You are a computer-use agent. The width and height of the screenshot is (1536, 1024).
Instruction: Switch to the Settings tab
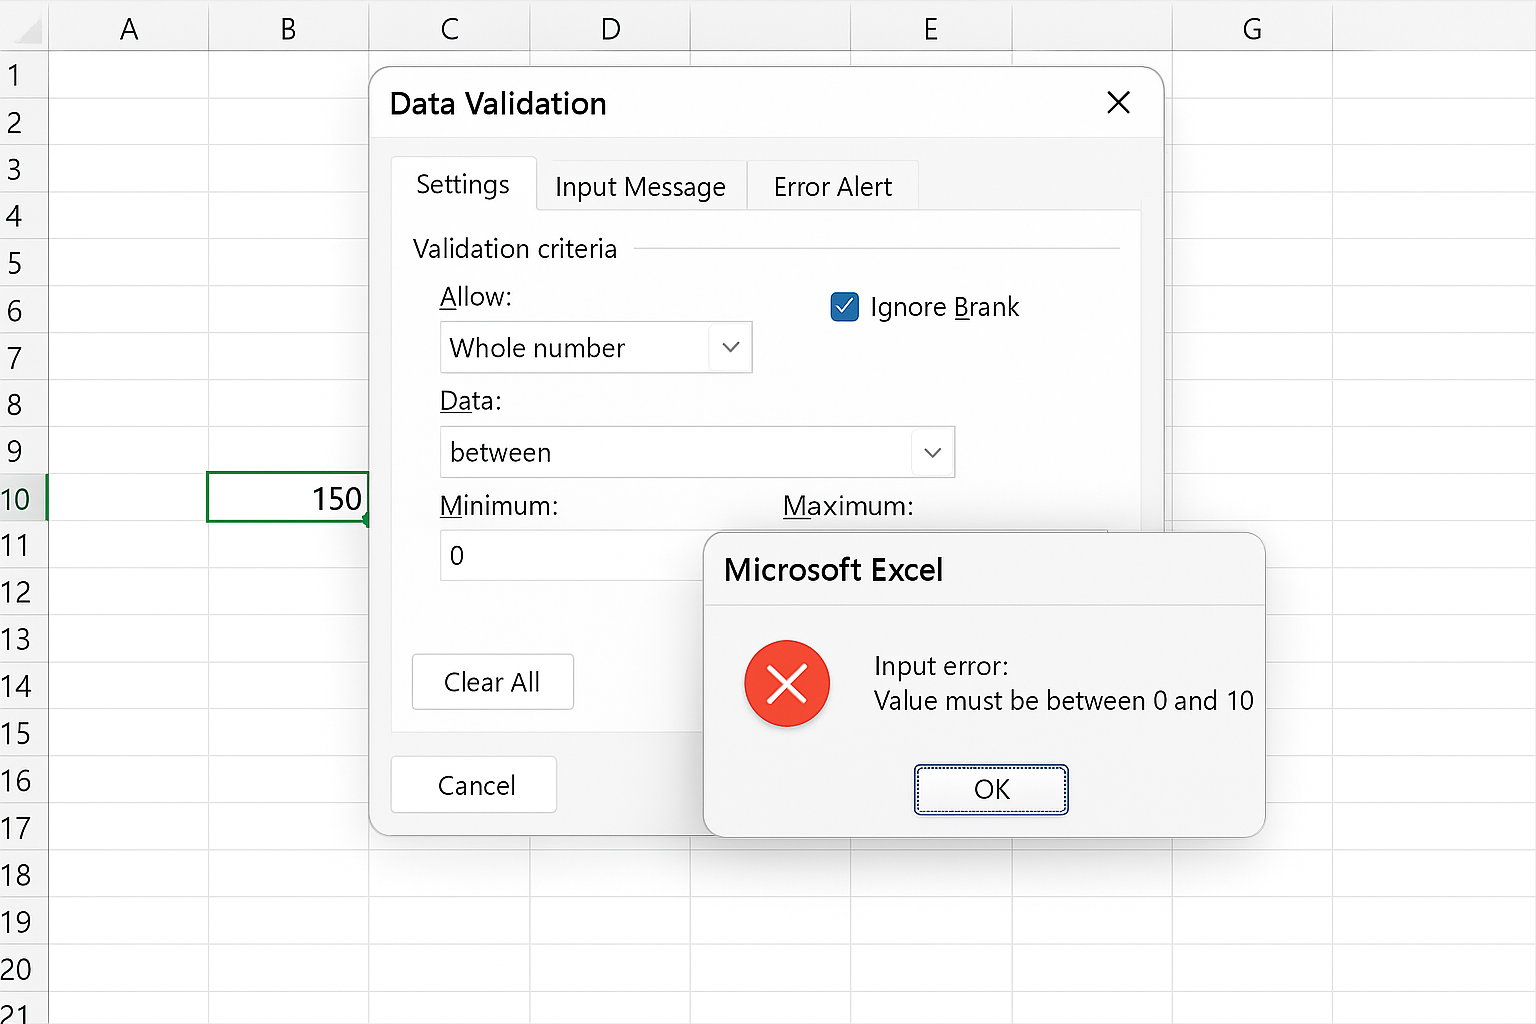click(463, 184)
